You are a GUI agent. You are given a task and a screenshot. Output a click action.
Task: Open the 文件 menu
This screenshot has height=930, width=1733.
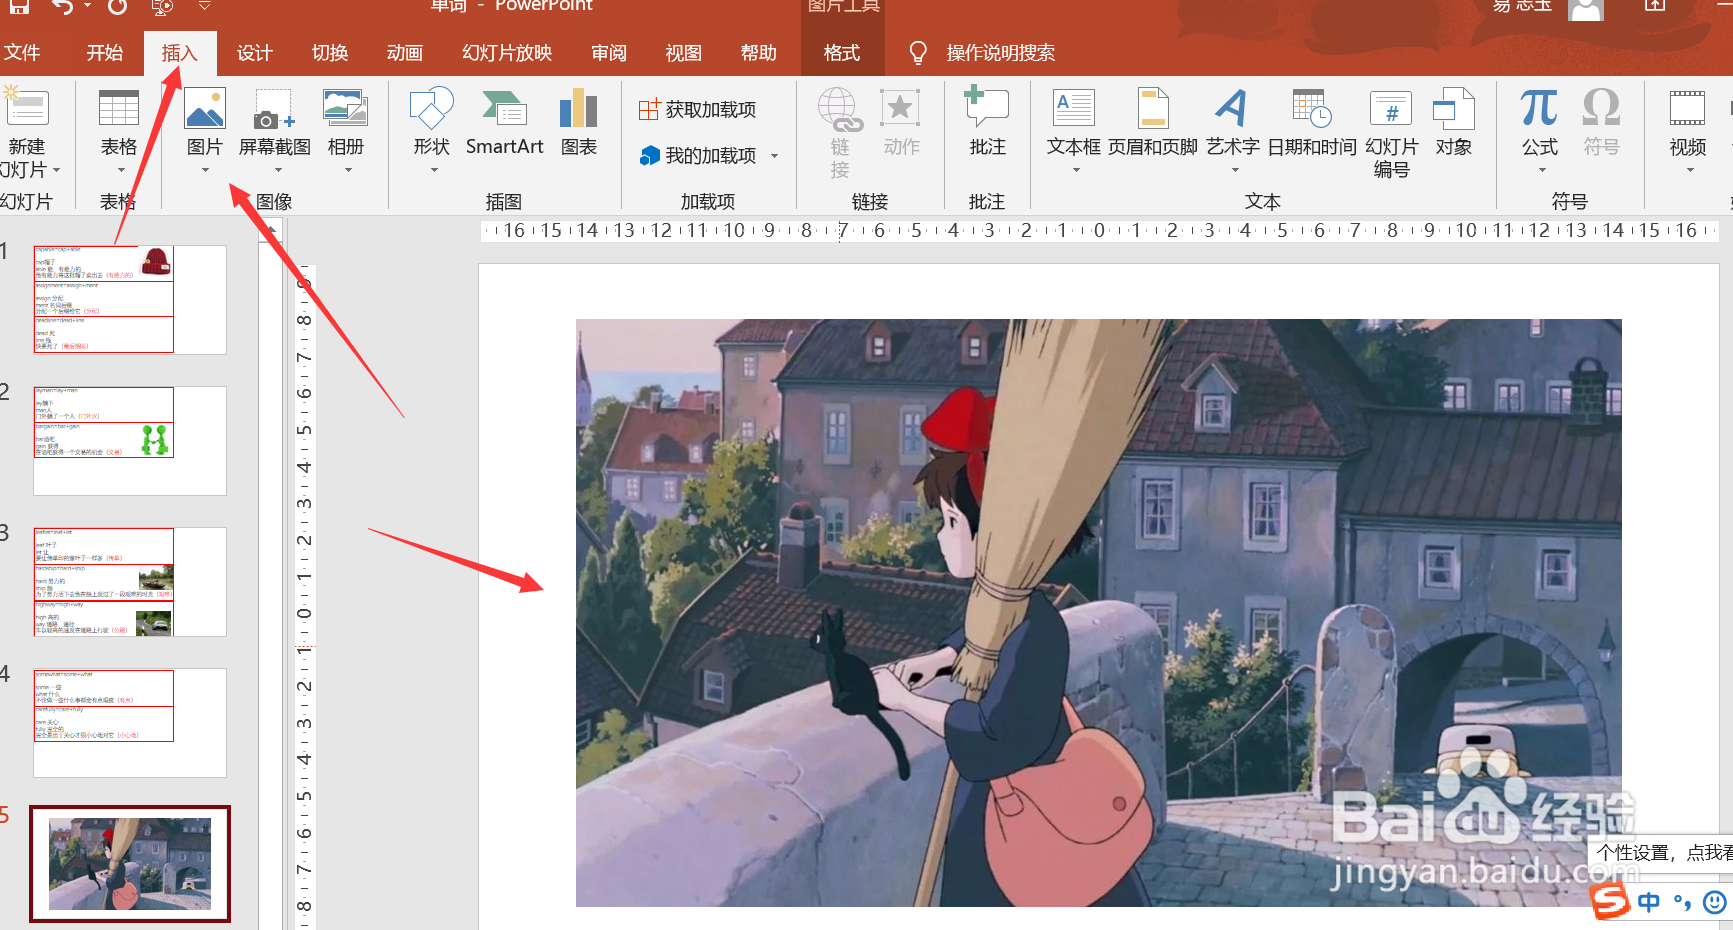[x=22, y=53]
